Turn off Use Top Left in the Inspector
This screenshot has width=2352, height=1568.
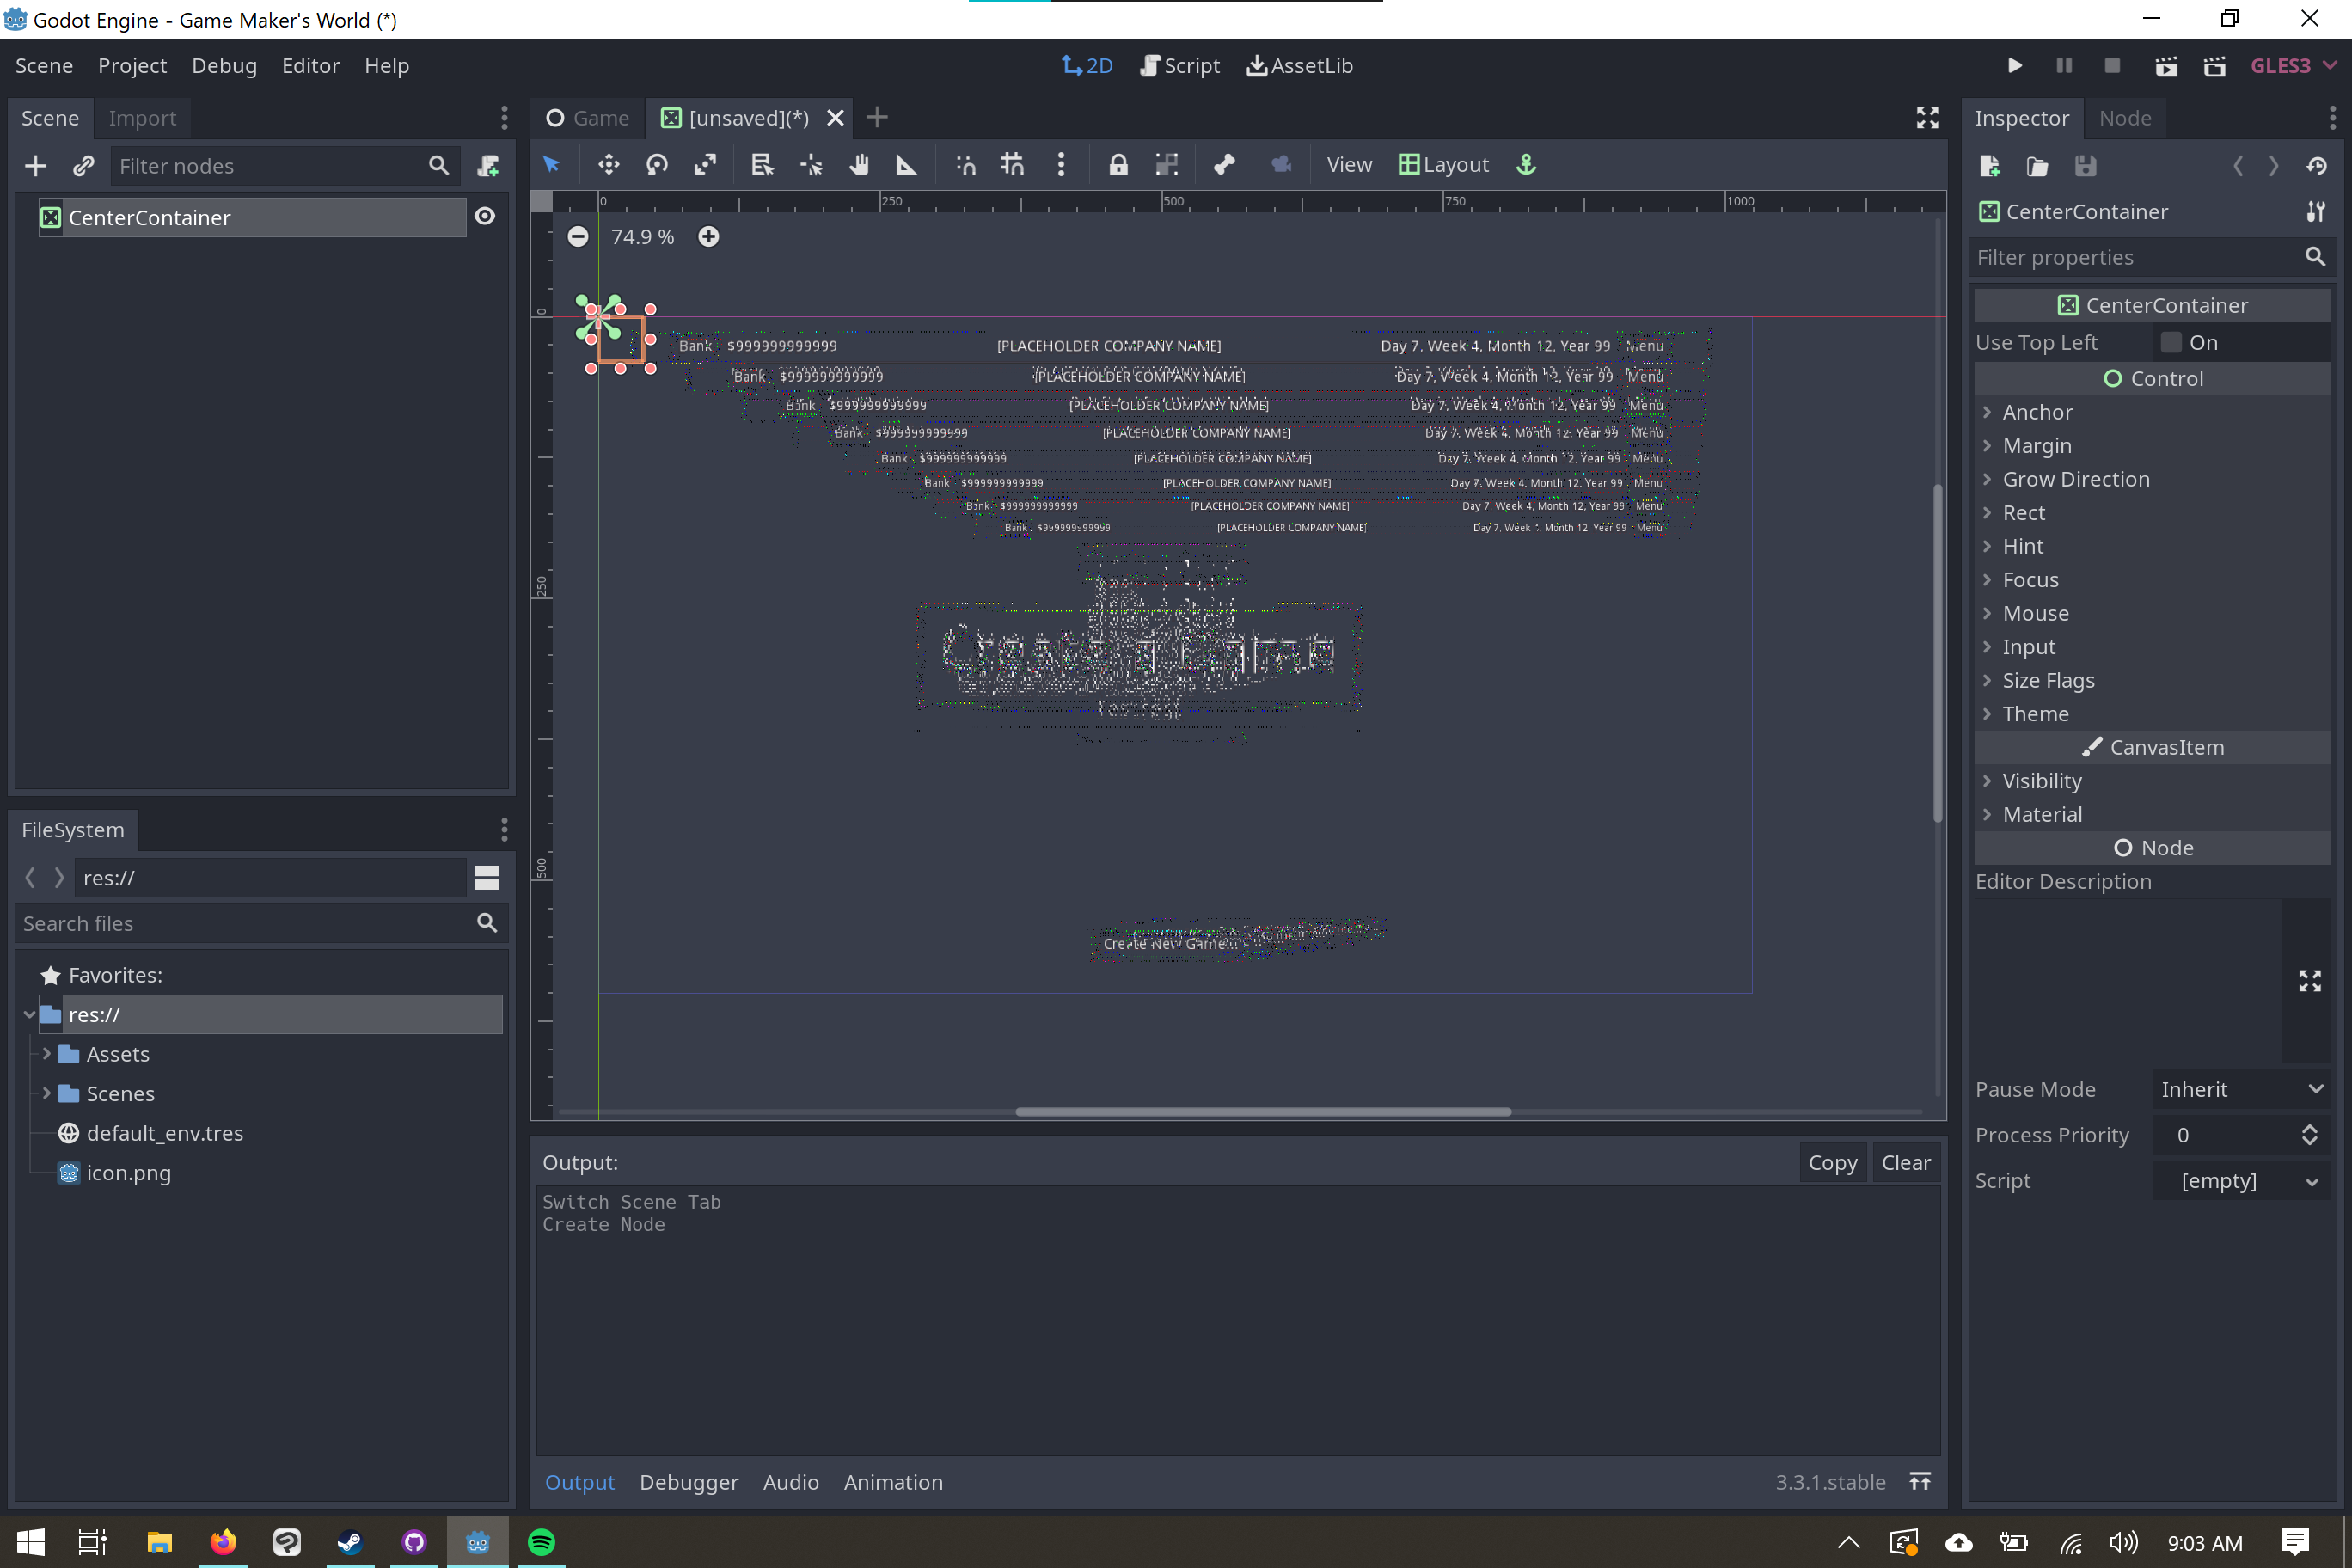pyautogui.click(x=2171, y=341)
